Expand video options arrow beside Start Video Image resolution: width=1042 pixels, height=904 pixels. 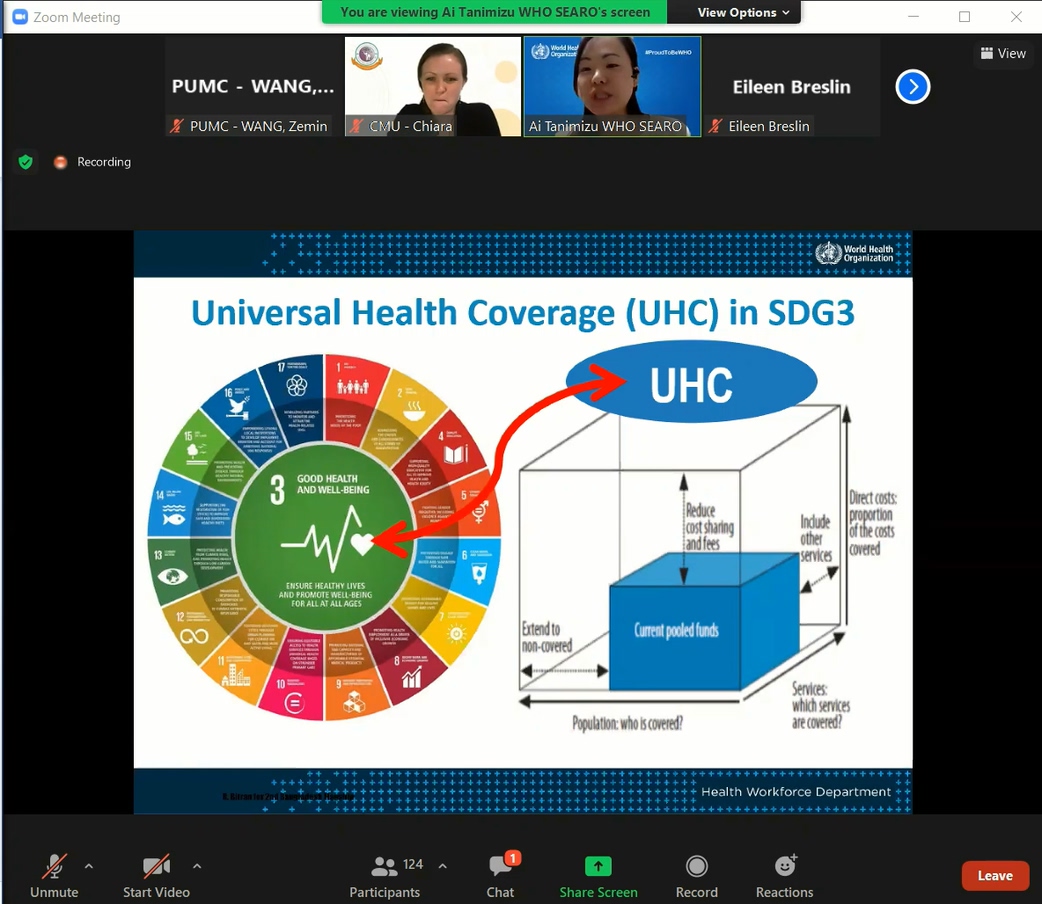(x=197, y=866)
